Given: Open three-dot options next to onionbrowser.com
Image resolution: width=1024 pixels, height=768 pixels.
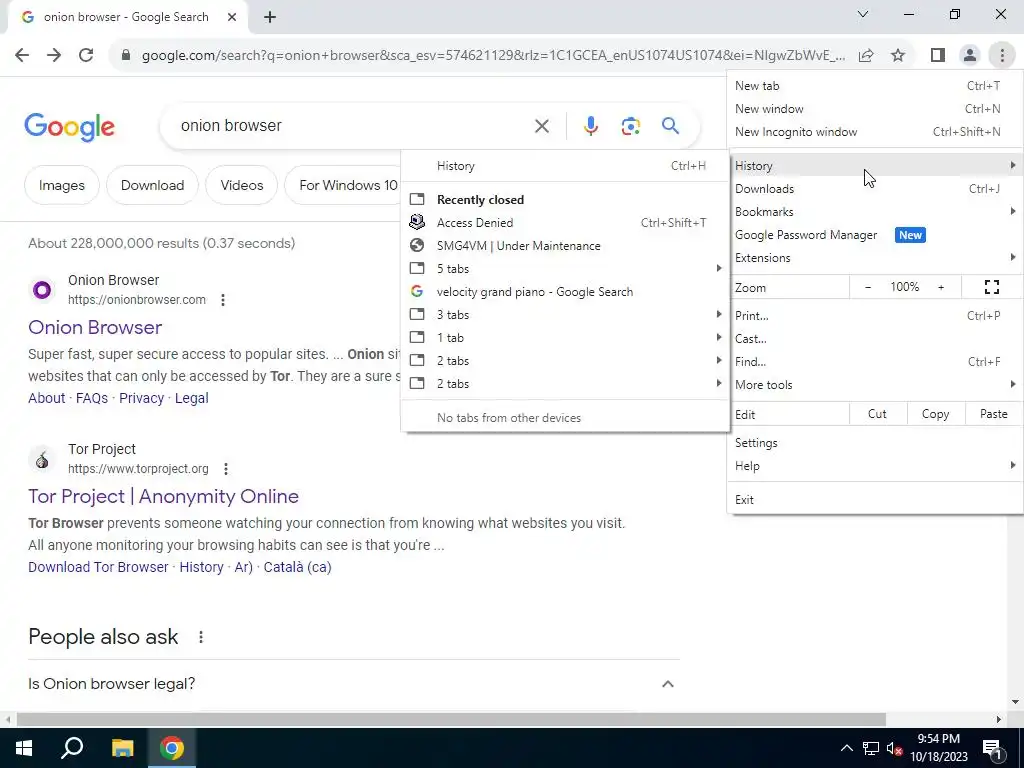Looking at the screenshot, I should pos(223,300).
